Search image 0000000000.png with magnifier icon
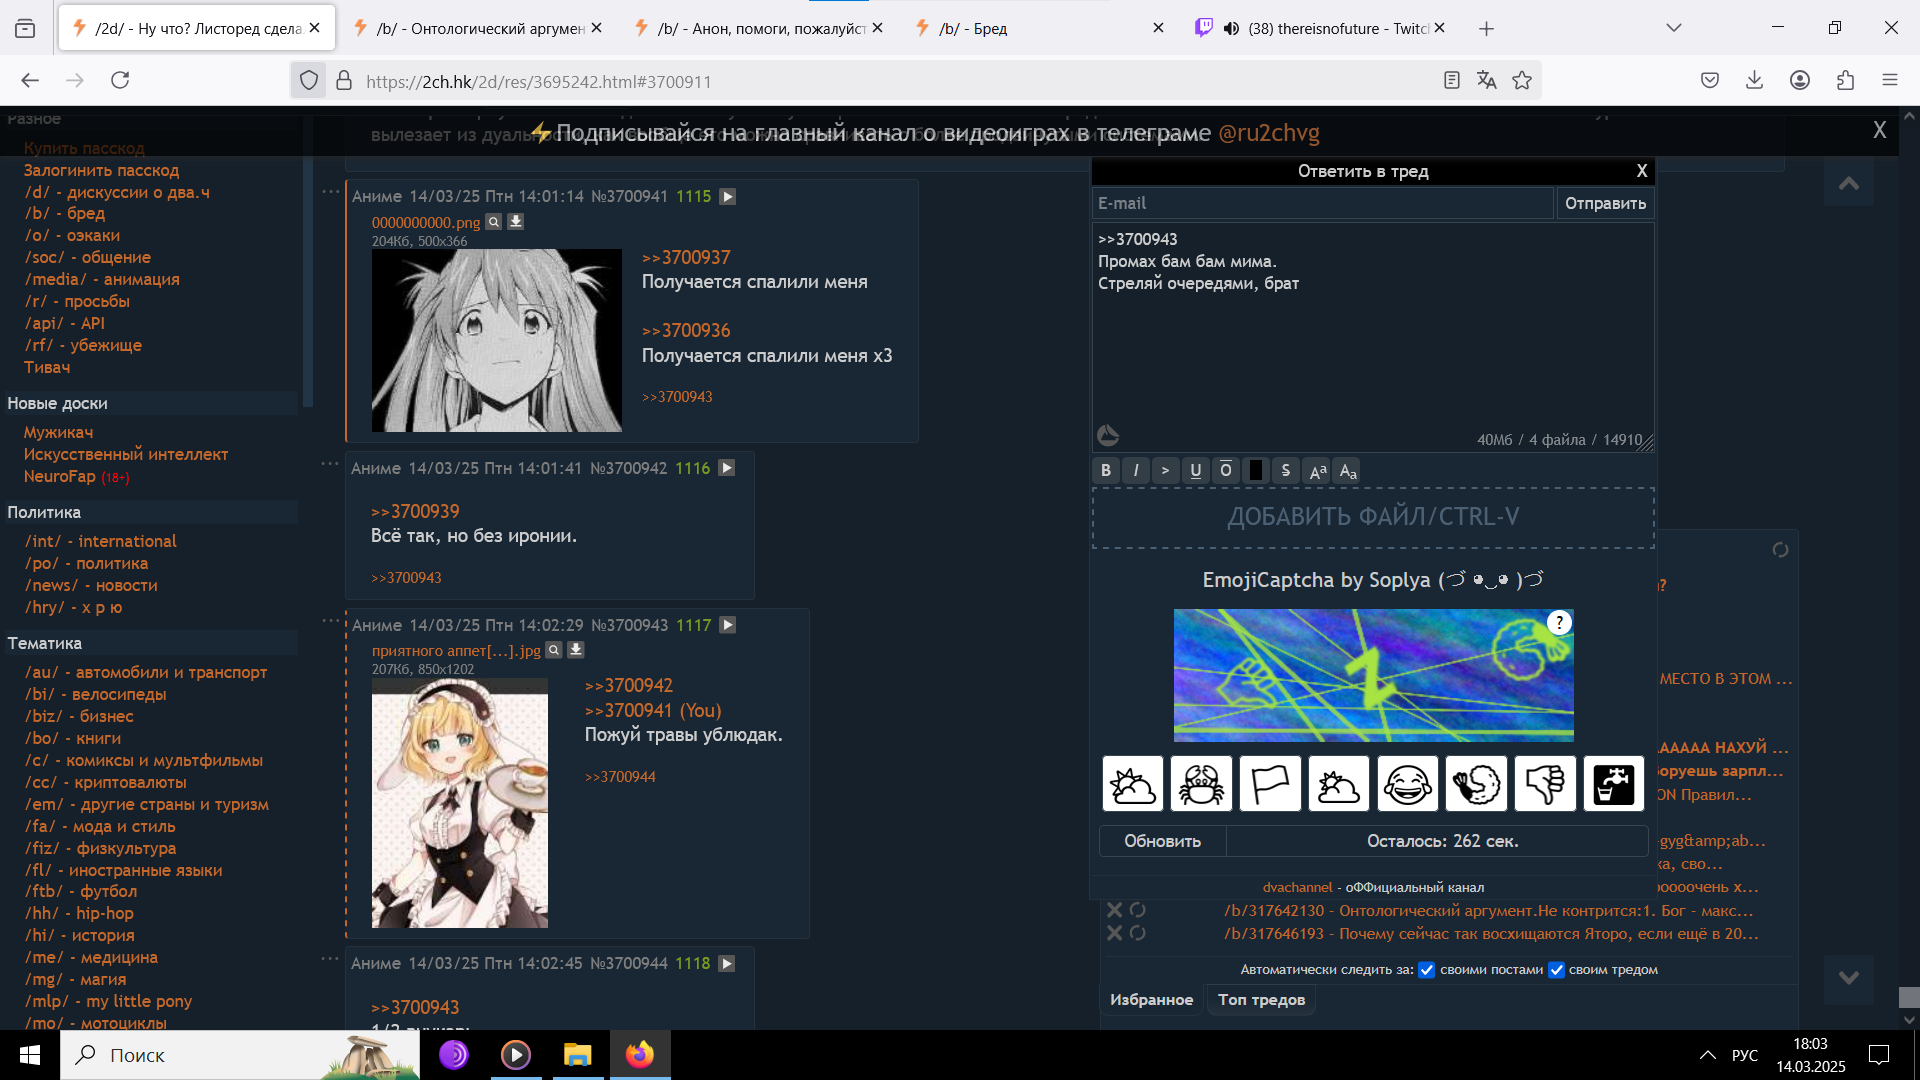The height and width of the screenshot is (1080, 1920). [x=494, y=222]
